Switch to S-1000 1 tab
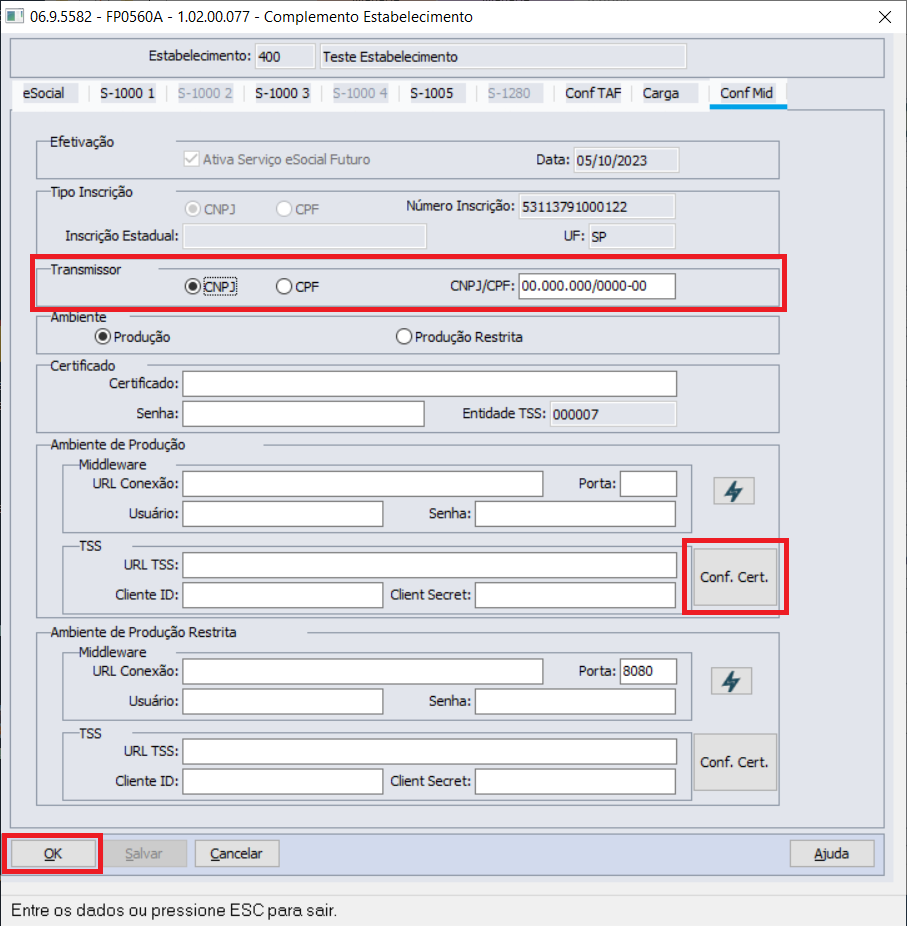Viewport: 907px width, 926px height. pyautogui.click(x=128, y=93)
